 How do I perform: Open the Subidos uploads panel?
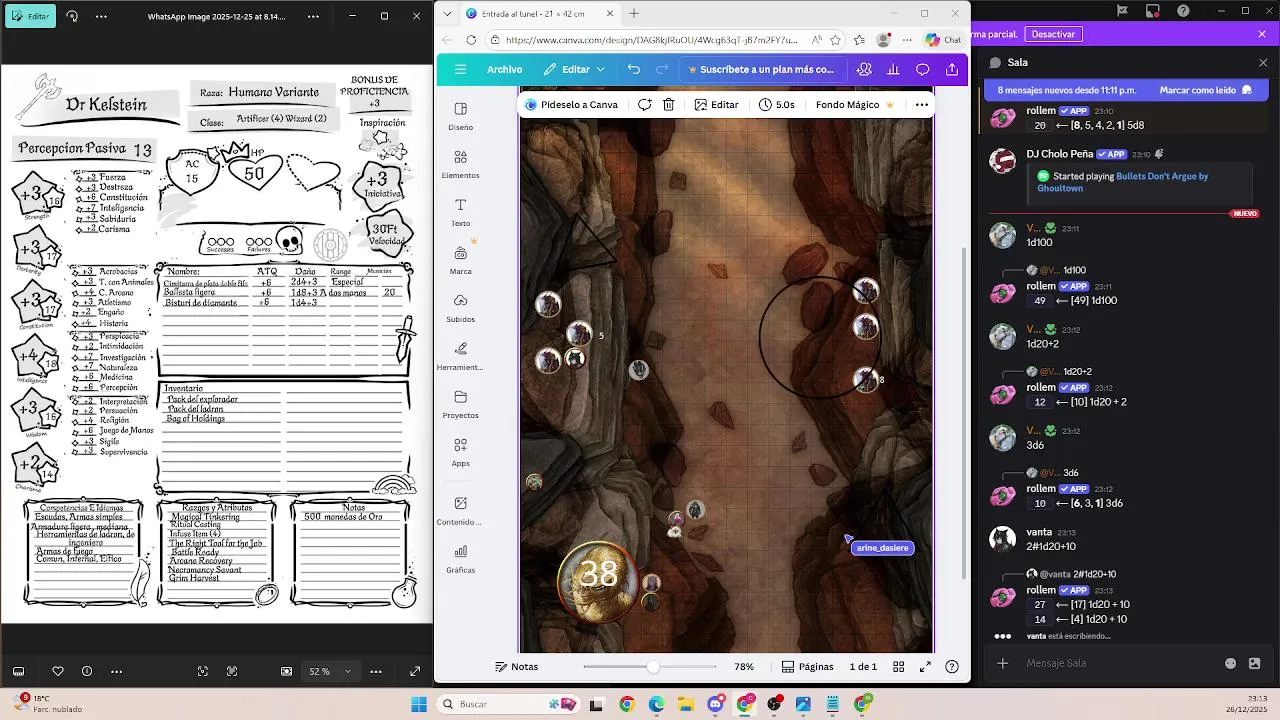point(460,308)
